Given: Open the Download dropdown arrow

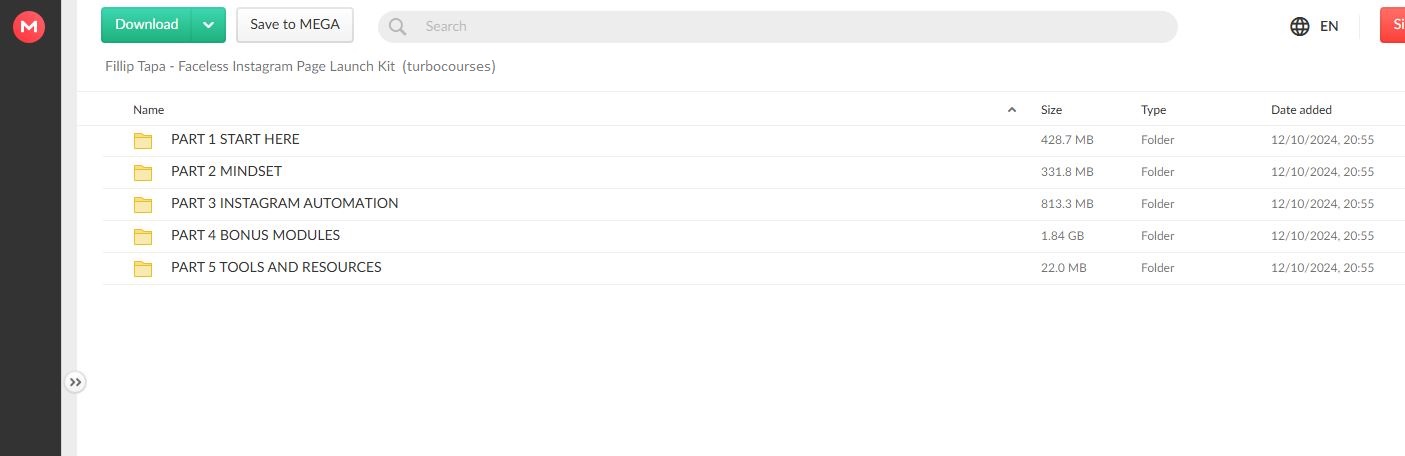Looking at the screenshot, I should 208,25.
